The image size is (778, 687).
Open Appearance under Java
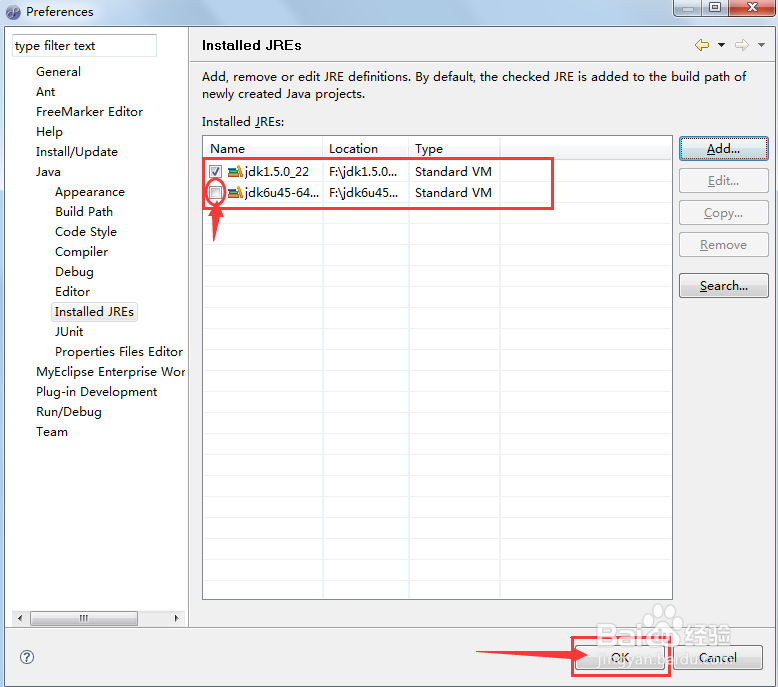click(x=90, y=191)
